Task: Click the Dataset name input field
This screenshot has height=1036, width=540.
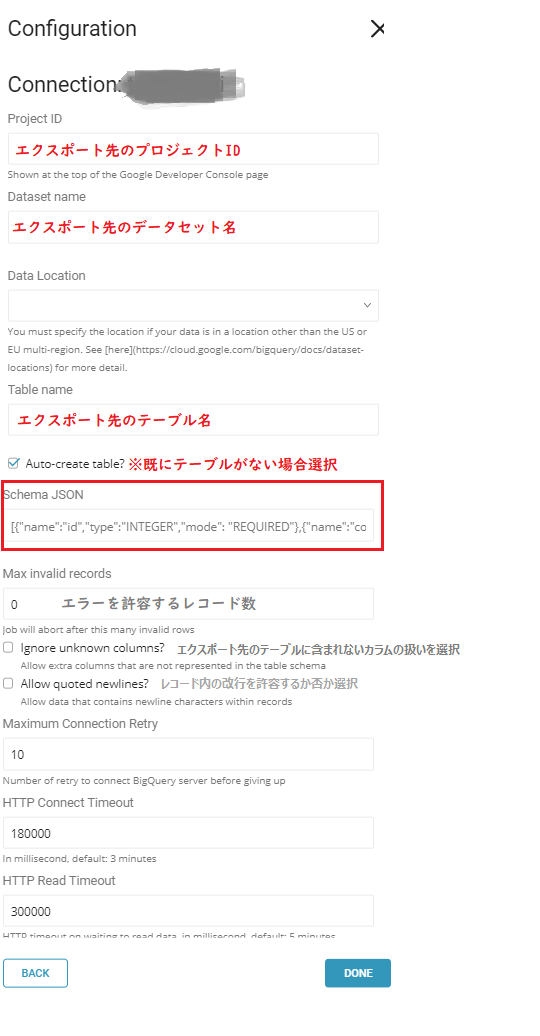Action: coord(193,227)
